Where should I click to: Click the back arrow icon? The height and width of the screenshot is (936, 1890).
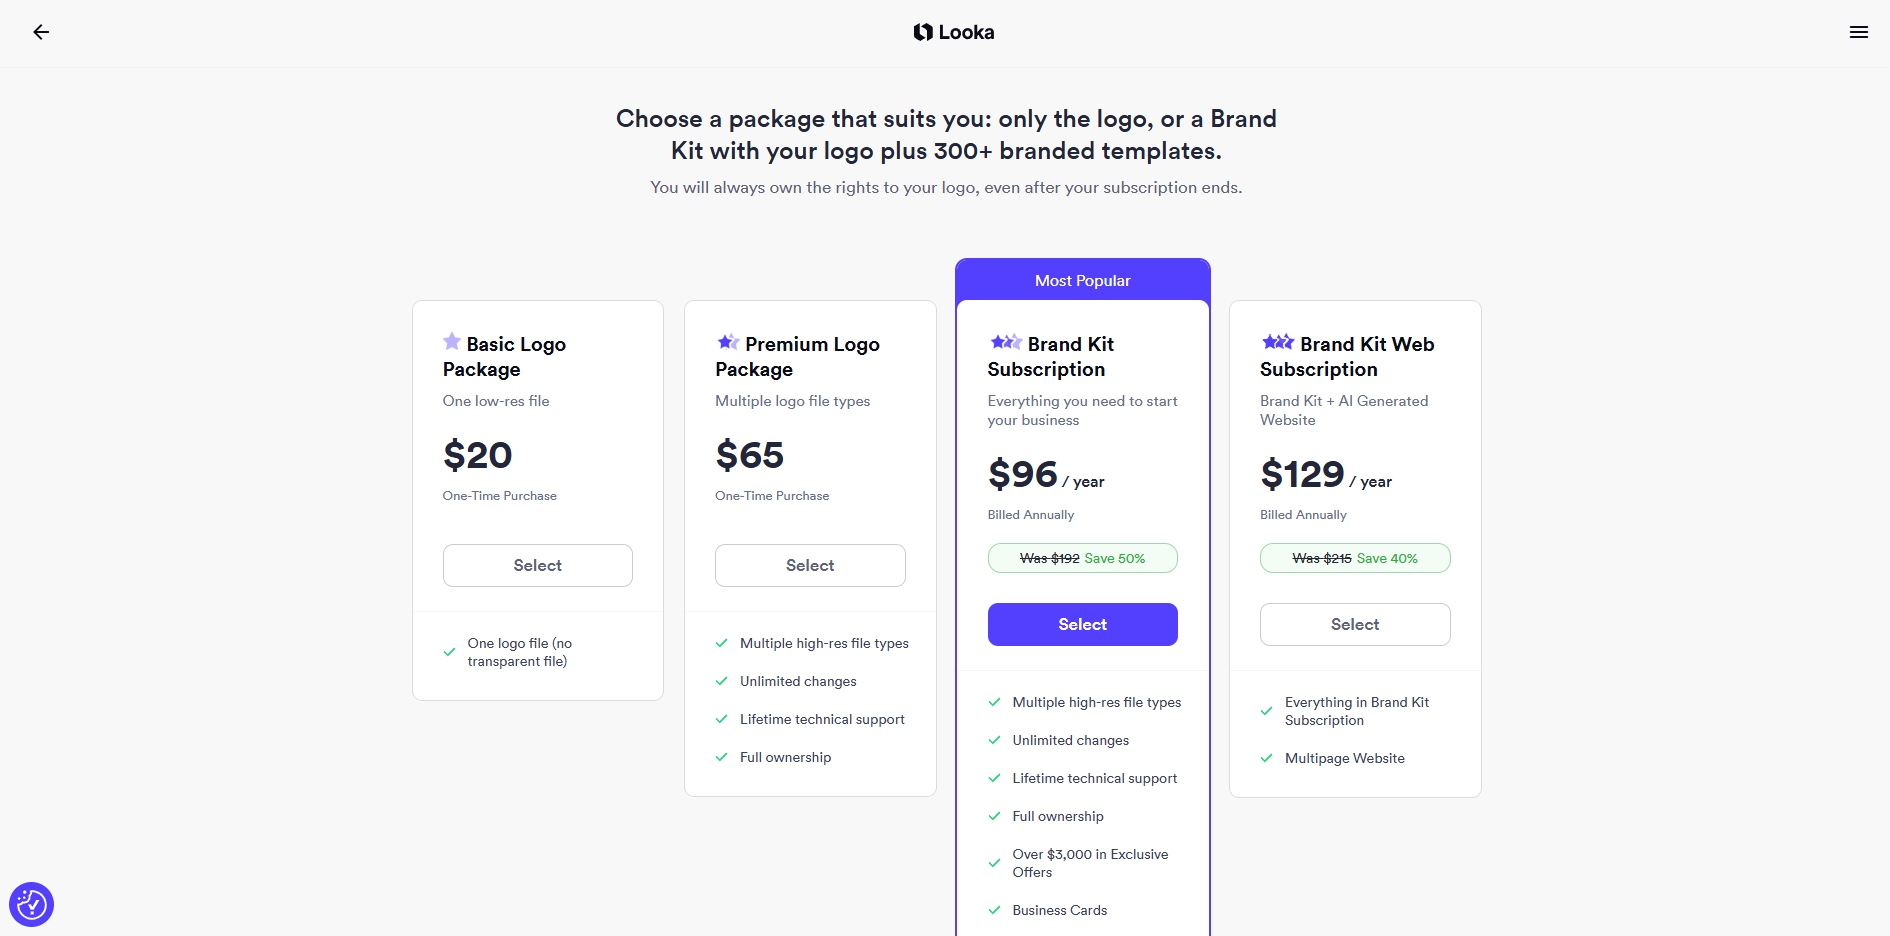tap(41, 32)
